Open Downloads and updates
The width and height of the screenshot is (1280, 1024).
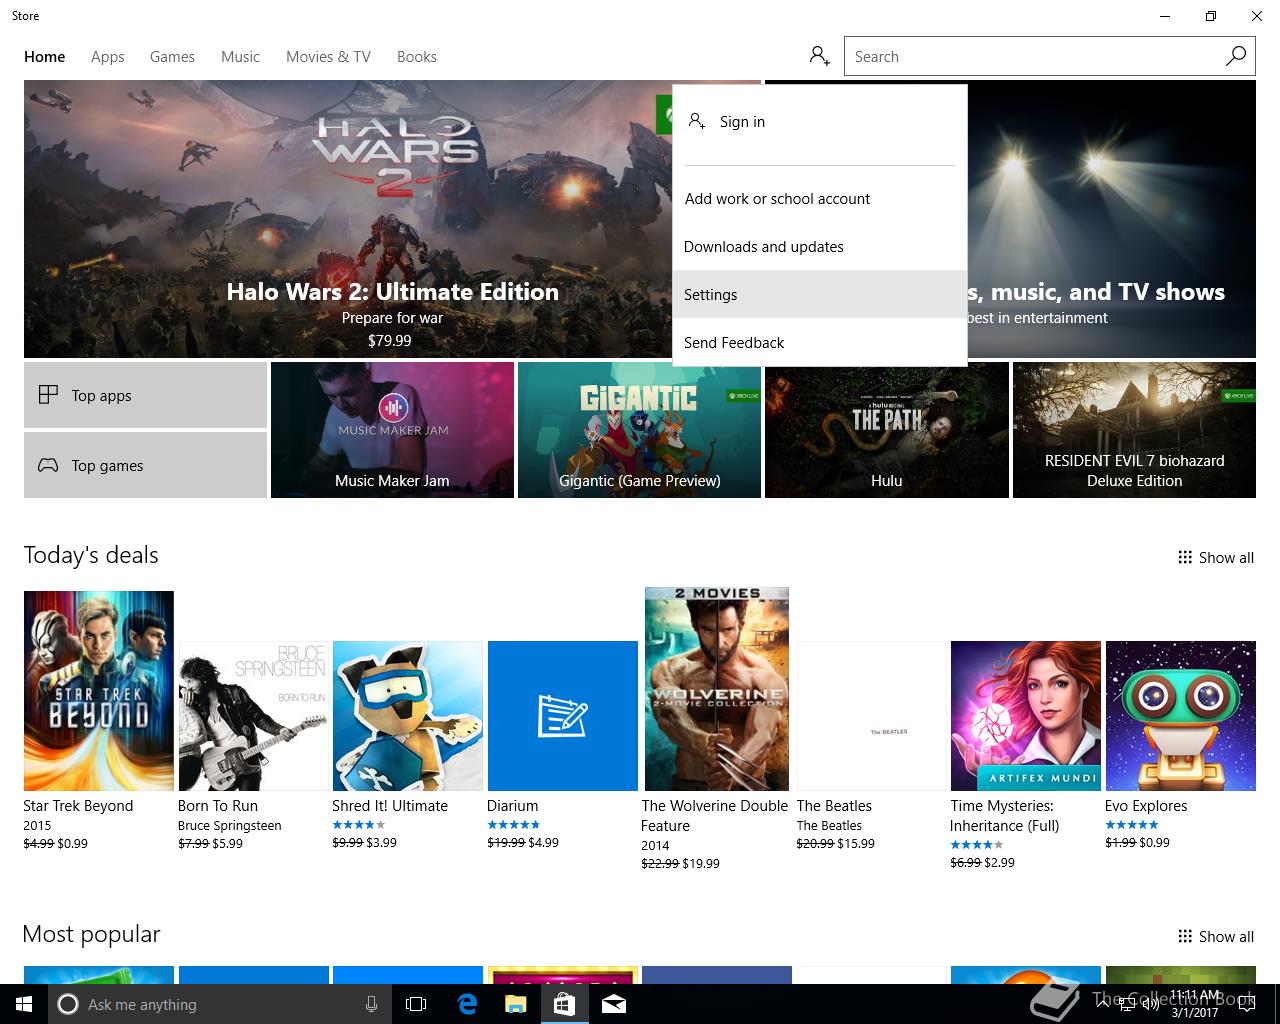click(x=820, y=246)
